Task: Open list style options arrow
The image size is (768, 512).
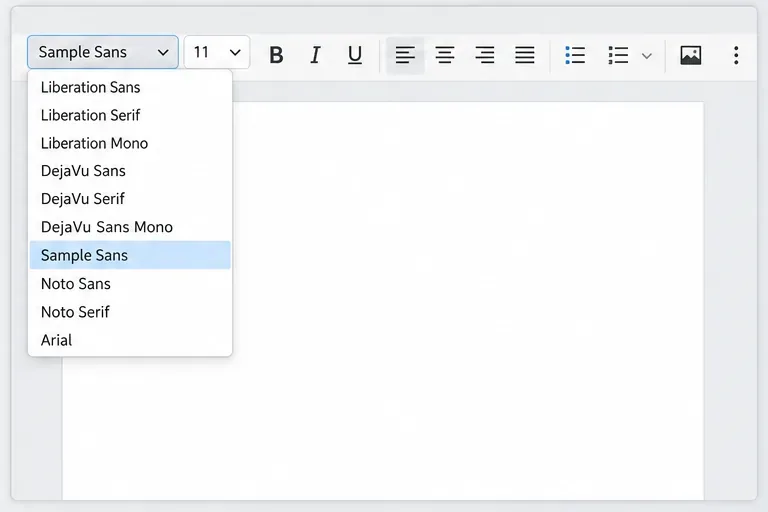Action: pyautogui.click(x=647, y=56)
